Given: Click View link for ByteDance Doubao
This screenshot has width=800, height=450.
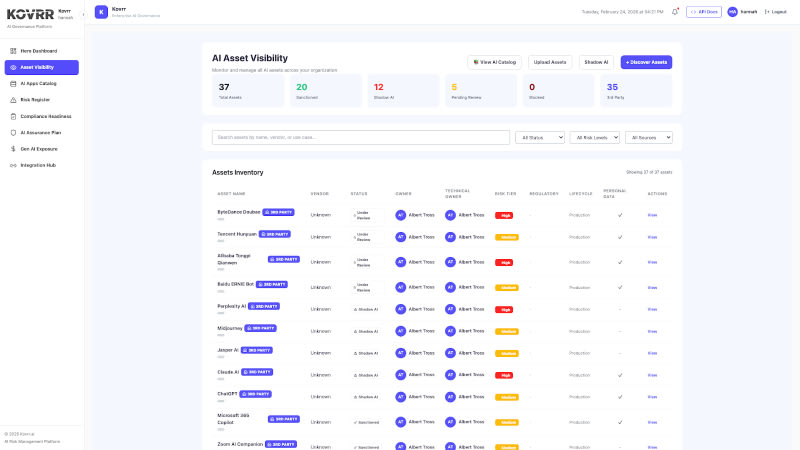Looking at the screenshot, I should point(652,214).
